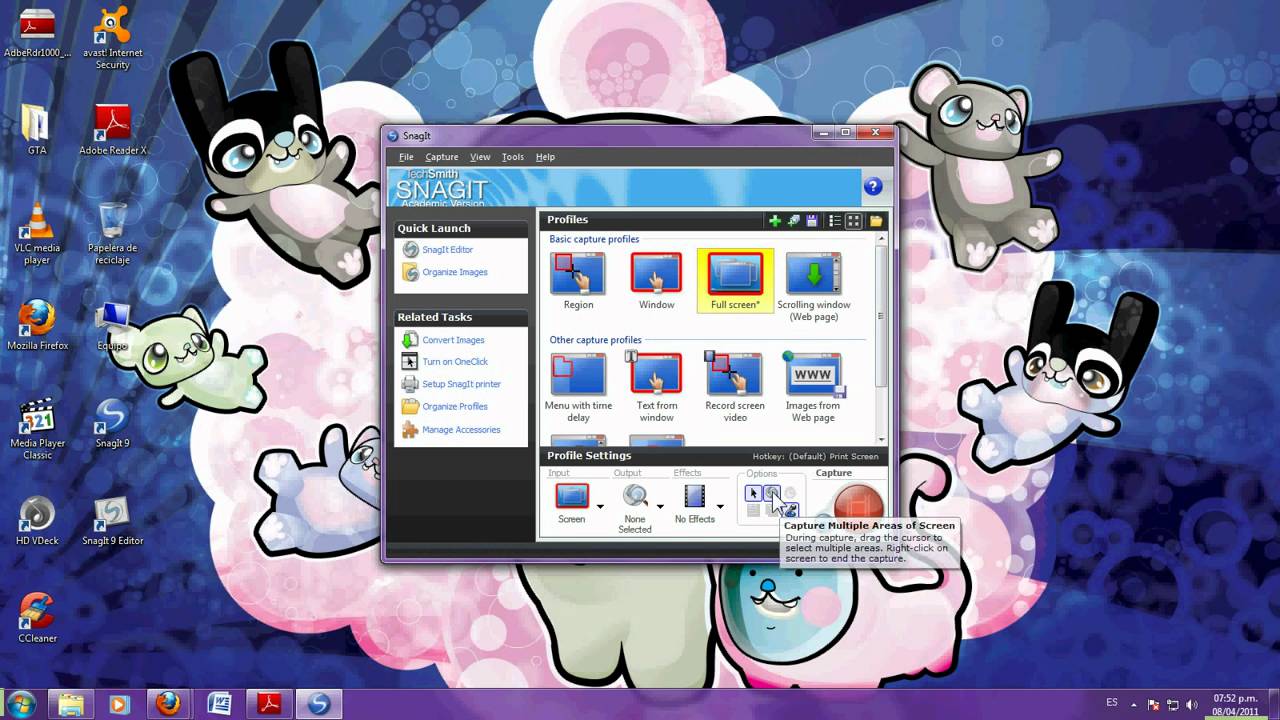Select the Window capture profile
The height and width of the screenshot is (720, 1280).
click(656, 281)
